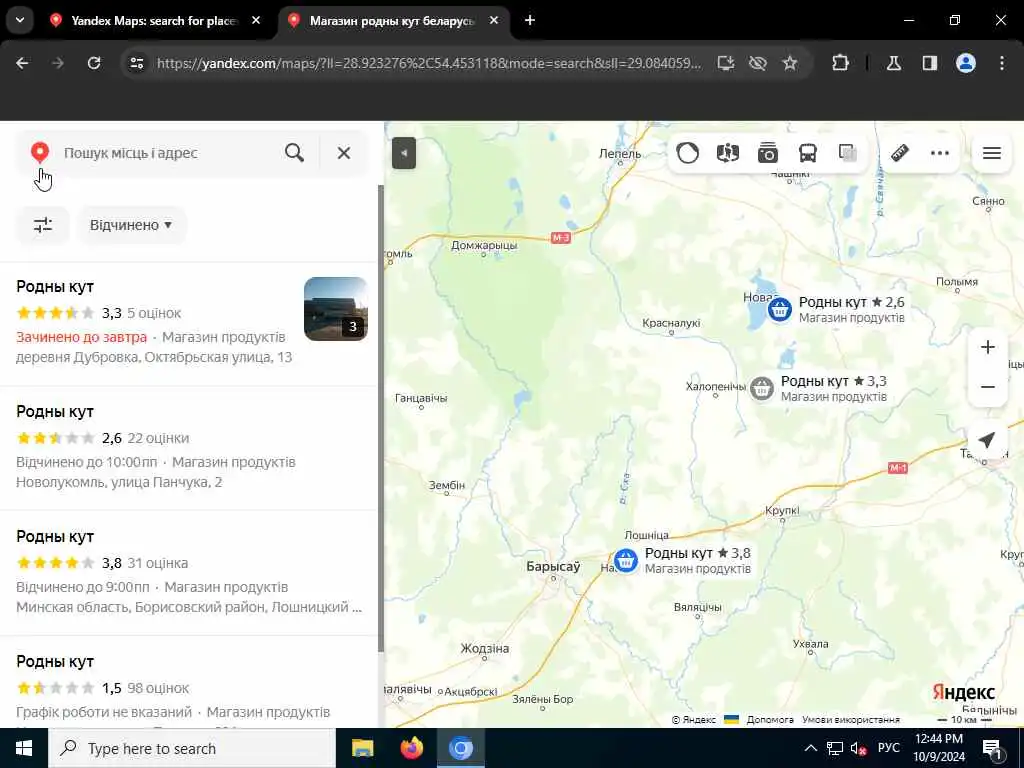This screenshot has height=768, width=1024.
Task: Toggle the browser side panel
Action: (x=929, y=63)
